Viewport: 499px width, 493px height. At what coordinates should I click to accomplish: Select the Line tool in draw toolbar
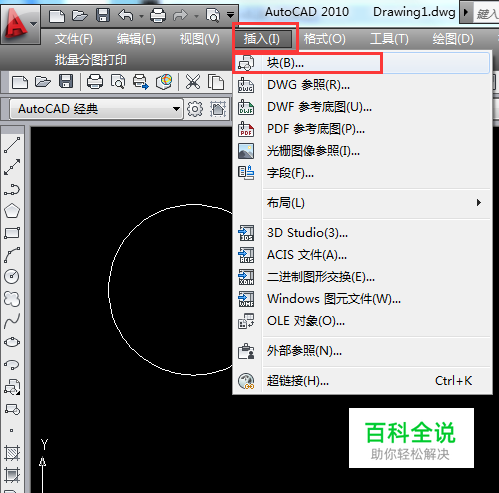tap(12, 145)
